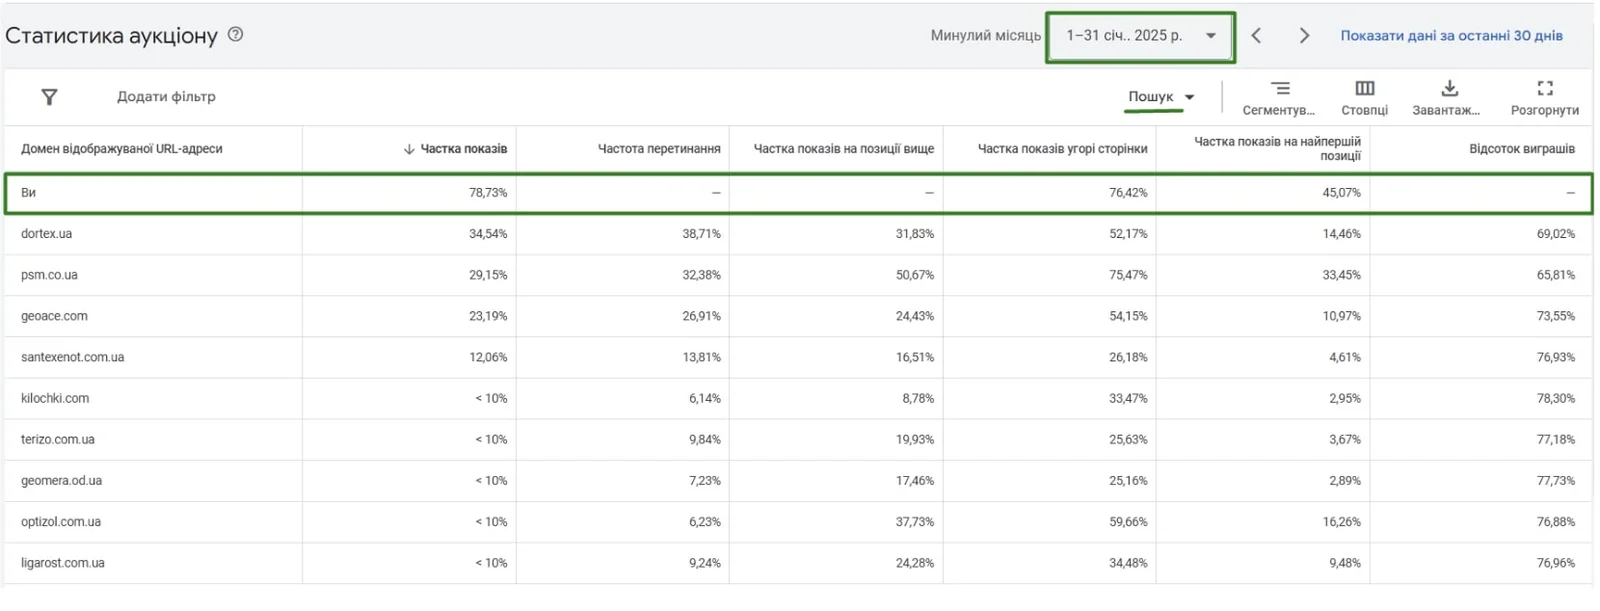Viewport: 1600px width, 611px height.
Task: Select the psm.co.ua row
Action: (798, 275)
